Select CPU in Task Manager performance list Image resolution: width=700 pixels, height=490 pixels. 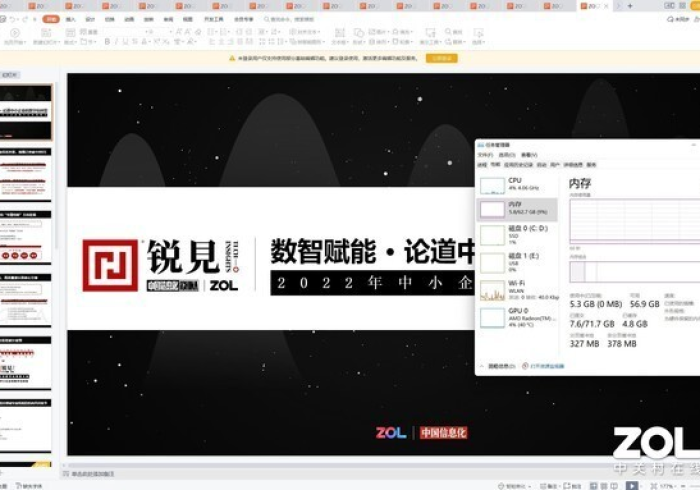(517, 184)
